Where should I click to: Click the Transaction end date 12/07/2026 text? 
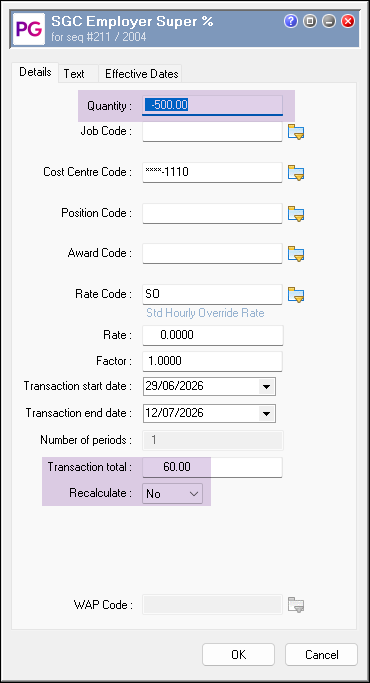pos(174,413)
